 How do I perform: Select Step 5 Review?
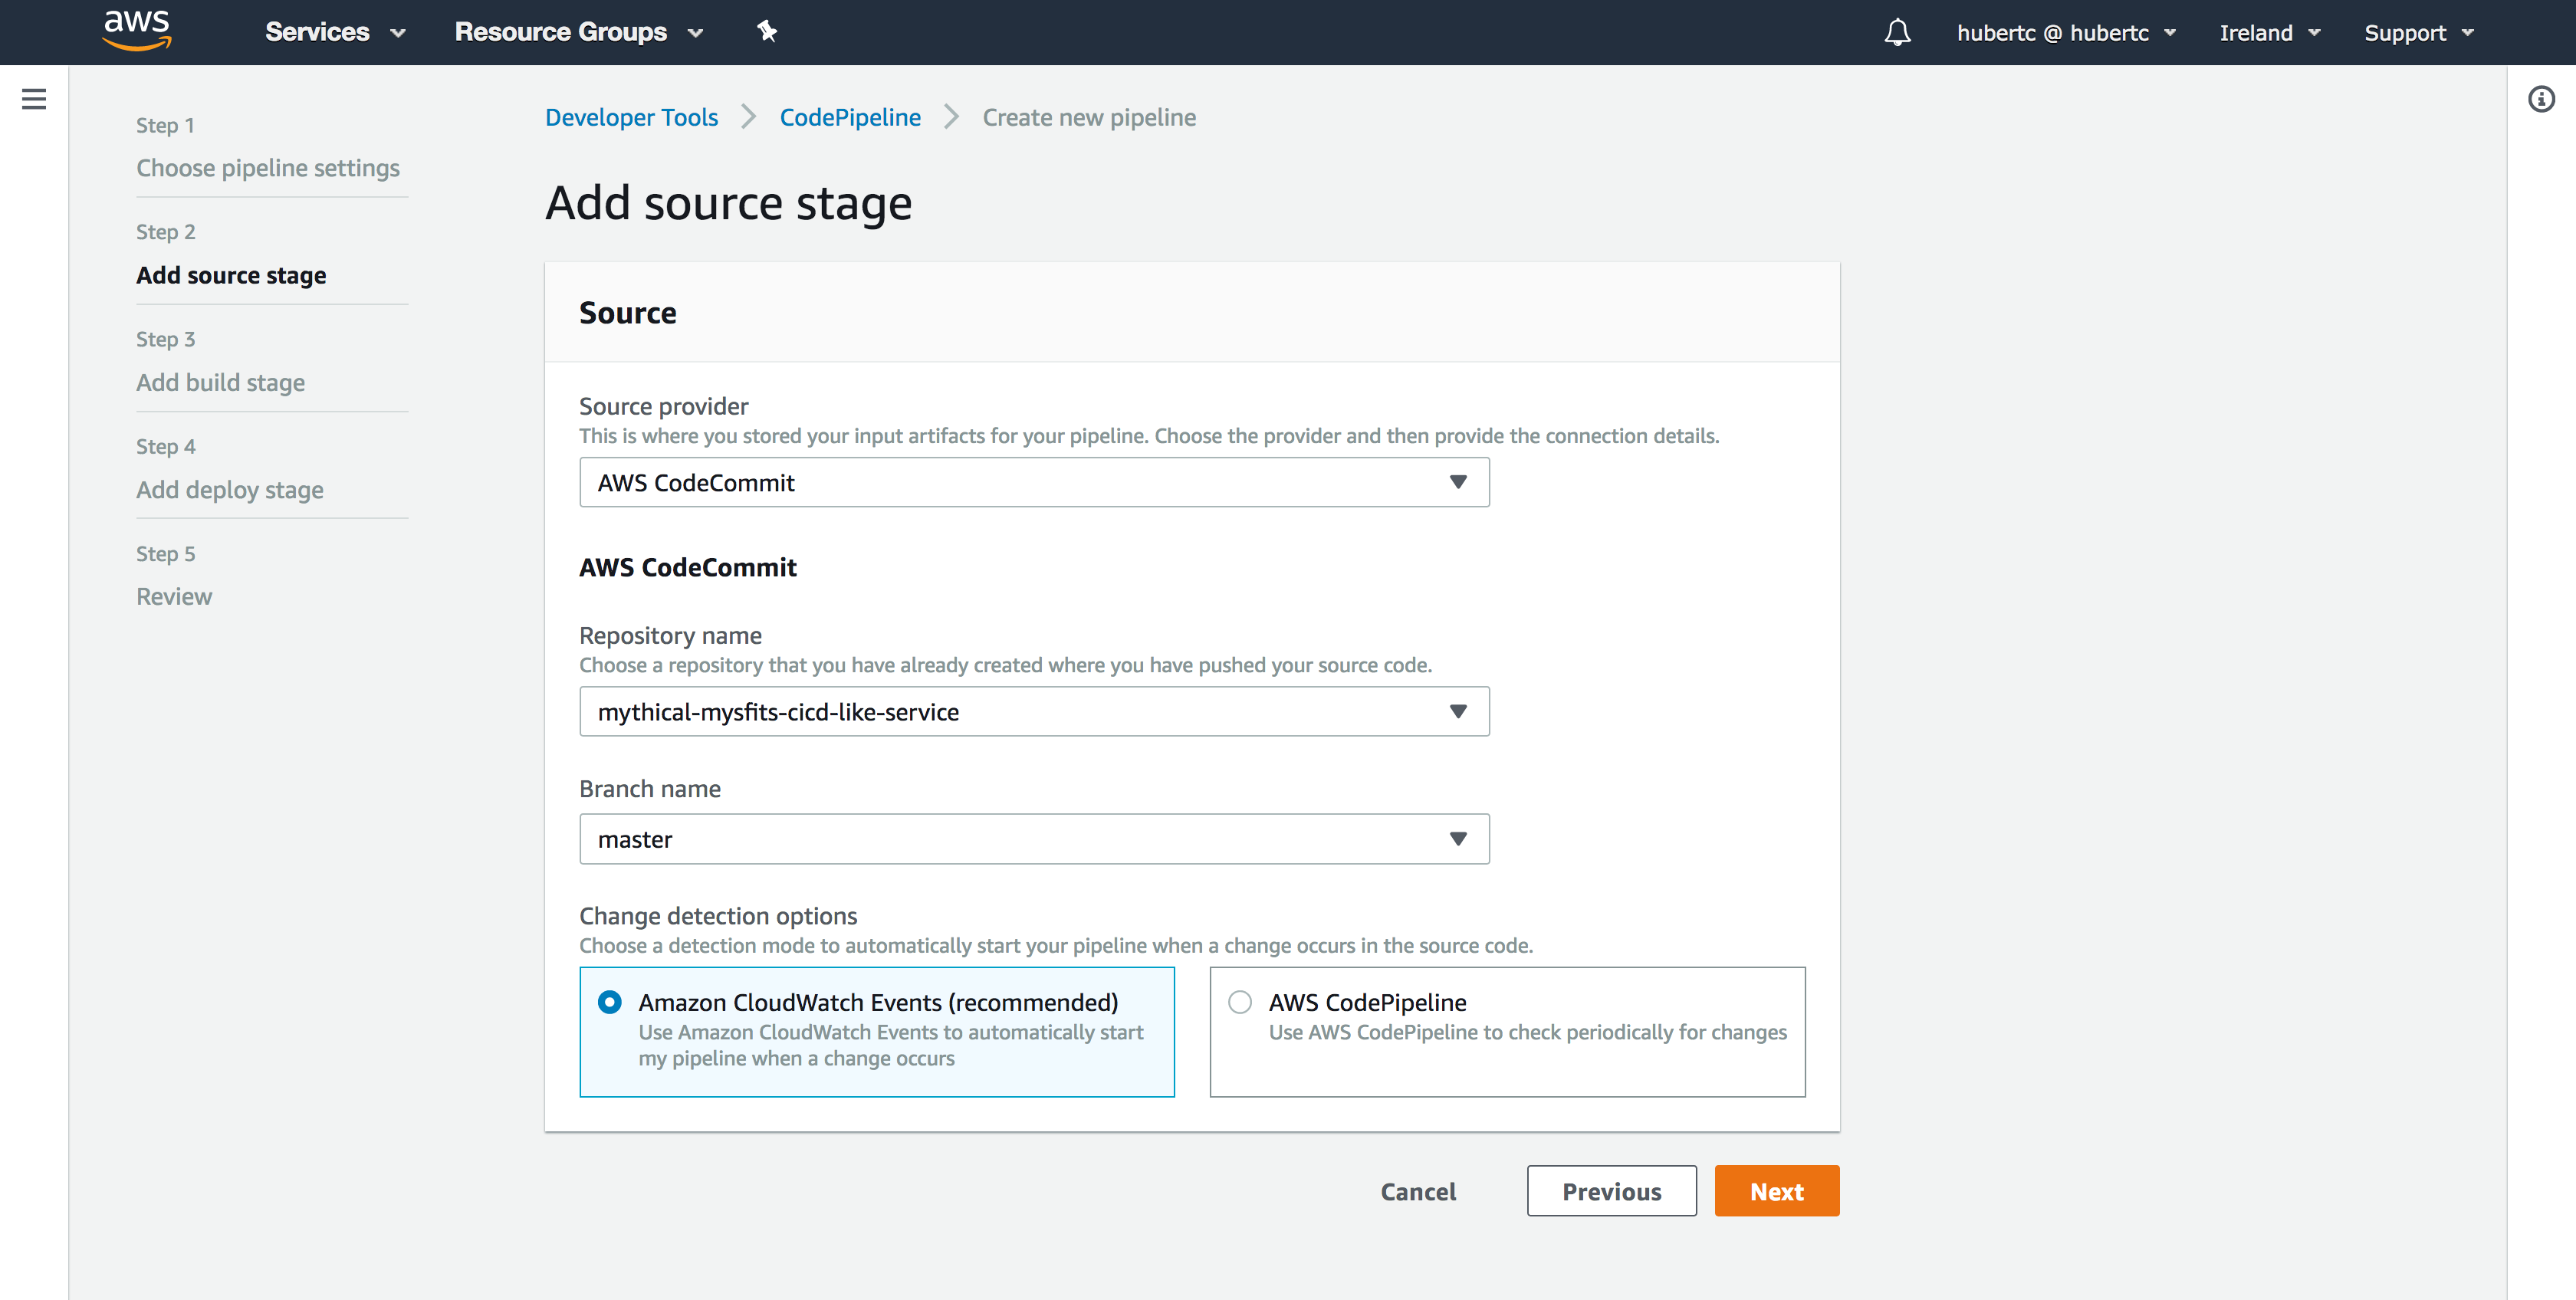(x=174, y=596)
